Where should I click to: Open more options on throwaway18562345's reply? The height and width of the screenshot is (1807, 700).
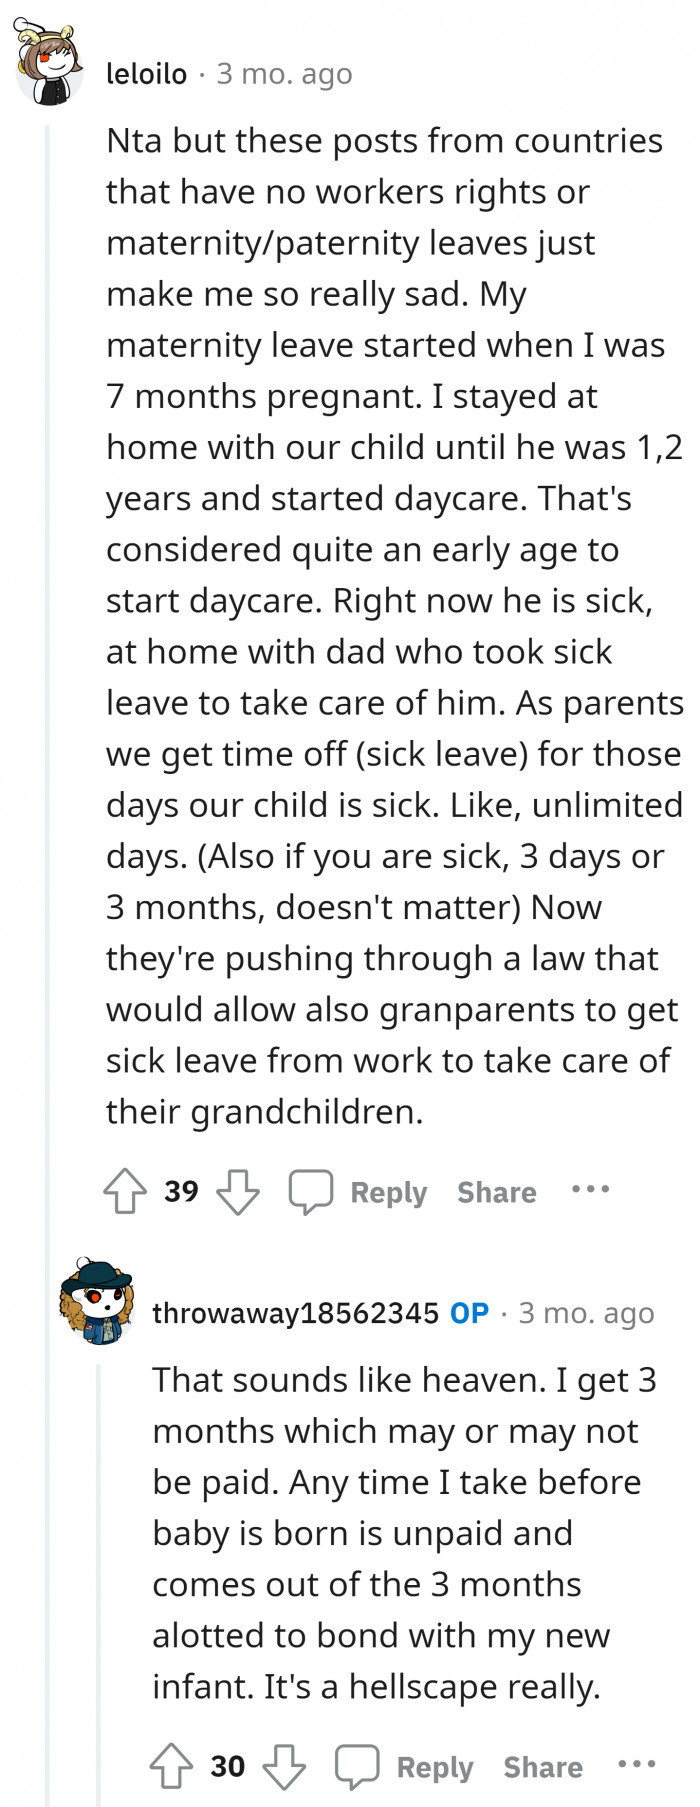636,1764
